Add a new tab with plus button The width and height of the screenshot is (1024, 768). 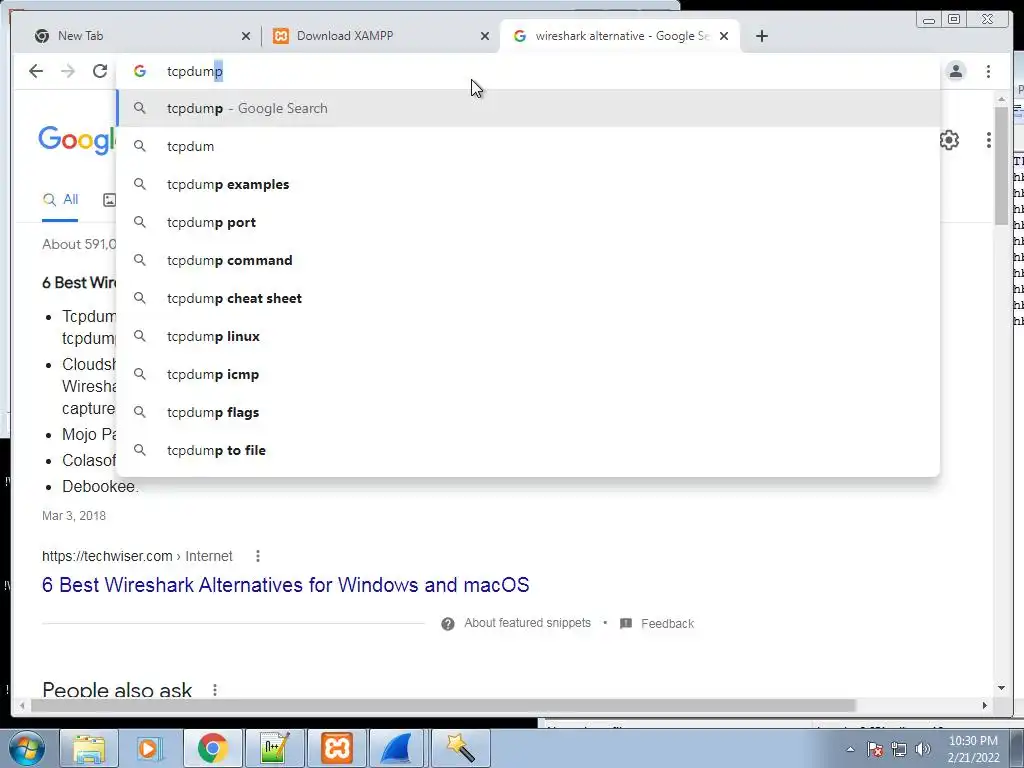coord(761,36)
